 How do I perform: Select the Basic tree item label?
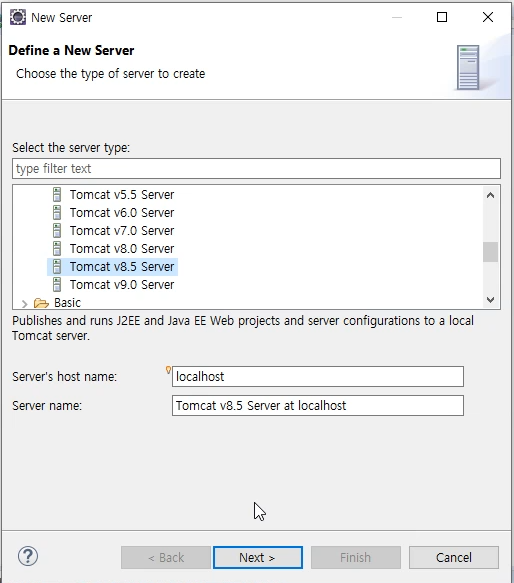pos(67,303)
